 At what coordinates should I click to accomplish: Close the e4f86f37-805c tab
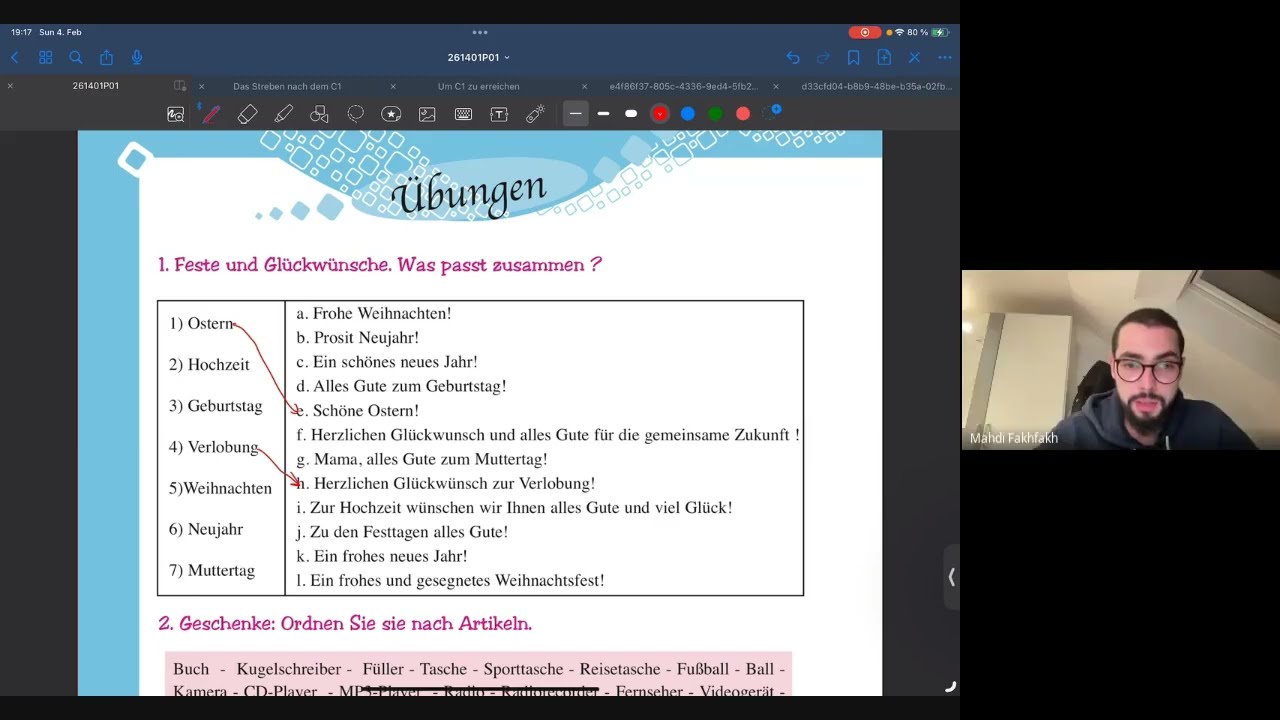584,86
